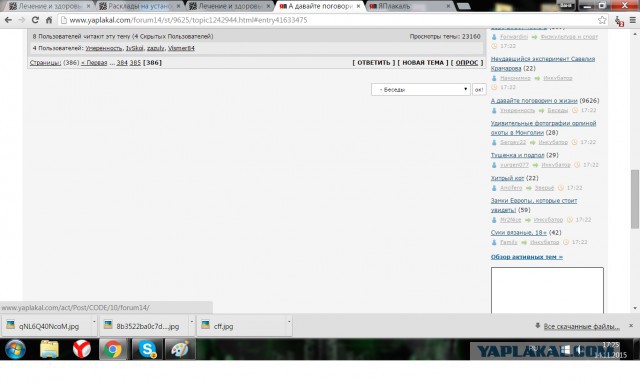Open user 'Умеренность' in the readers list

pyautogui.click(x=104, y=48)
